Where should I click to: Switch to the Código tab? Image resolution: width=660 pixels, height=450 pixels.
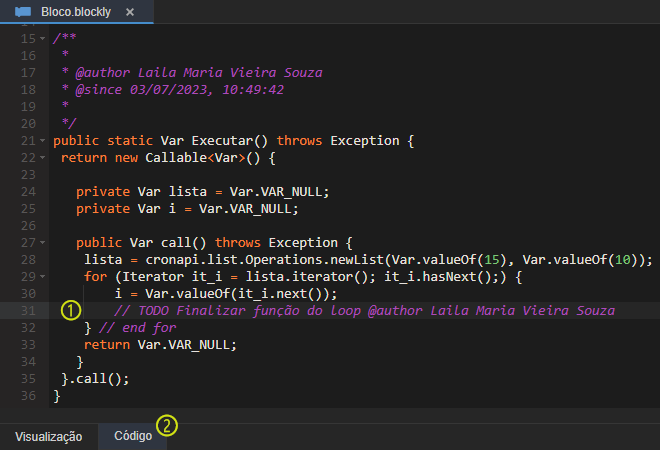click(x=133, y=436)
